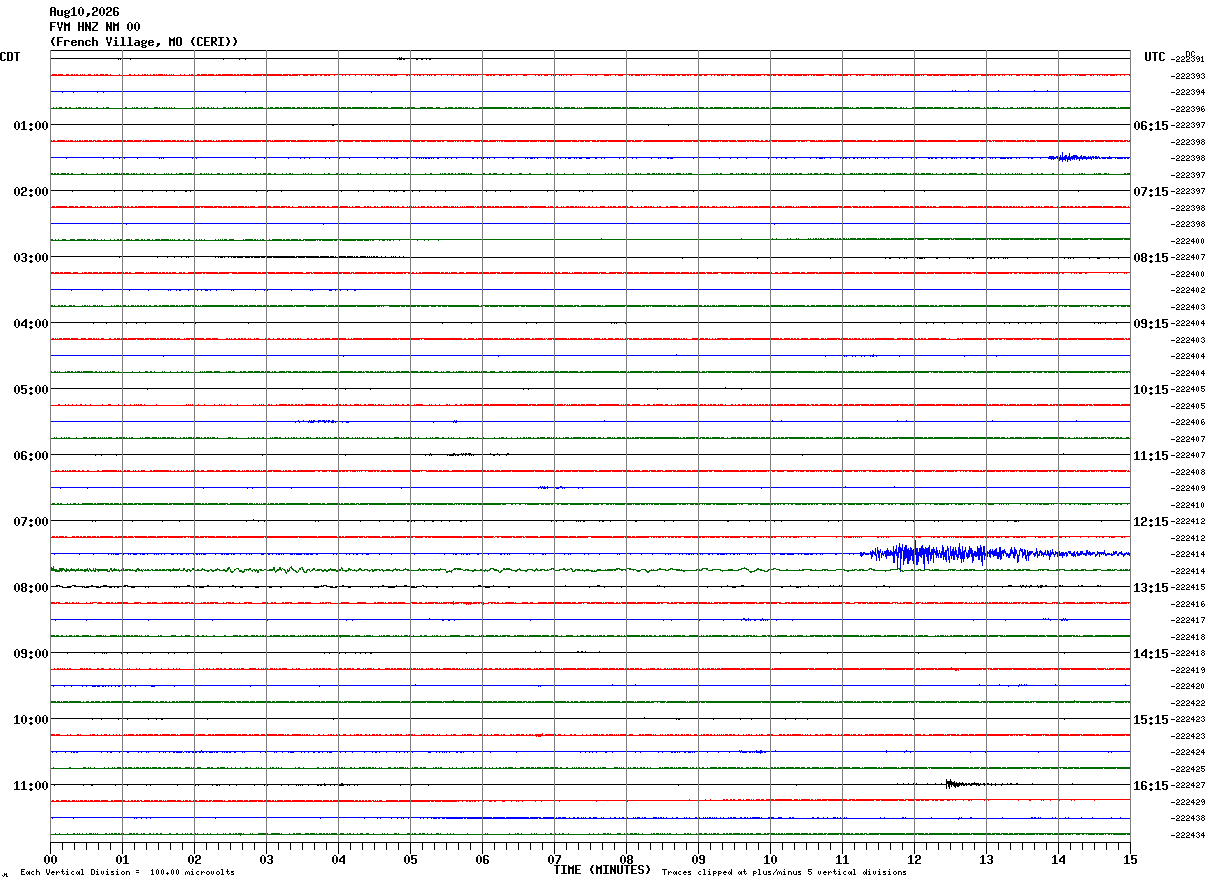The width and height of the screenshot is (1210, 886).
Task: Click the CDT timezone label
Action: click(10, 57)
